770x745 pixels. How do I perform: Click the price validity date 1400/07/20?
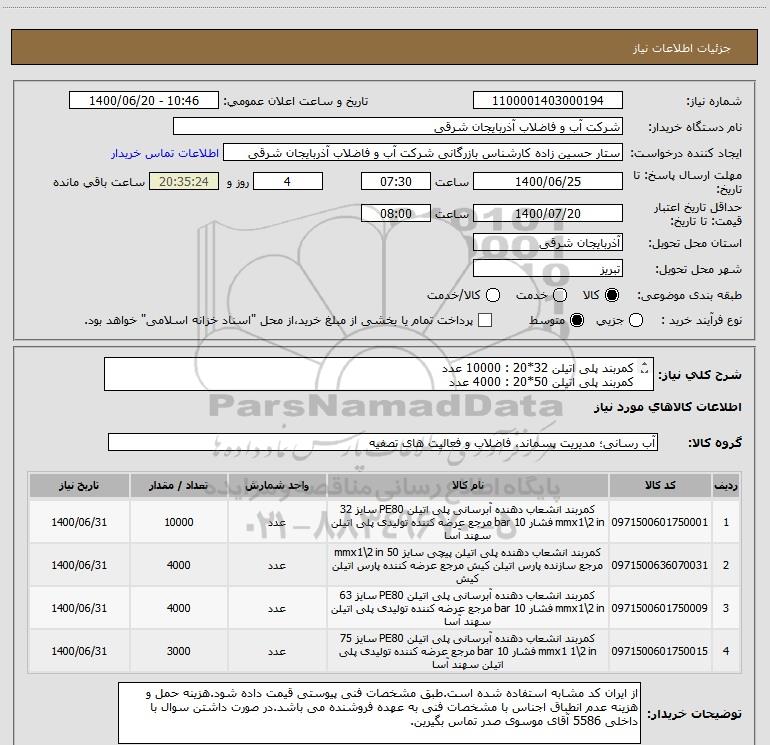click(x=548, y=213)
